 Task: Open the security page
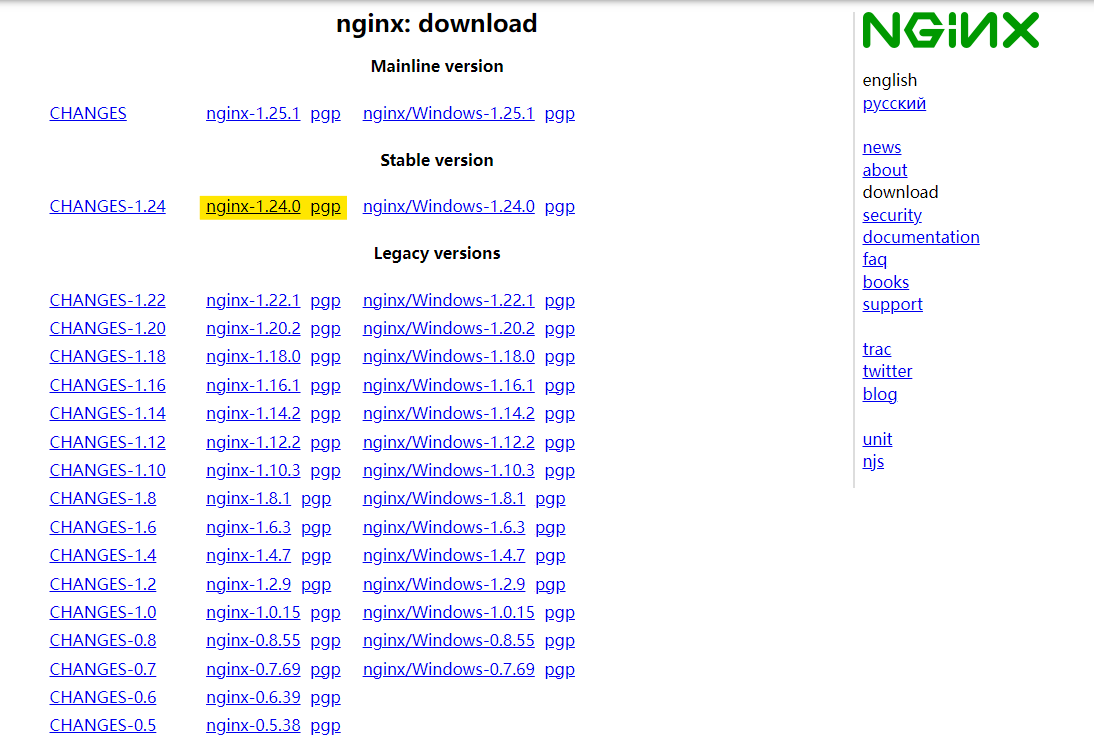[892, 215]
